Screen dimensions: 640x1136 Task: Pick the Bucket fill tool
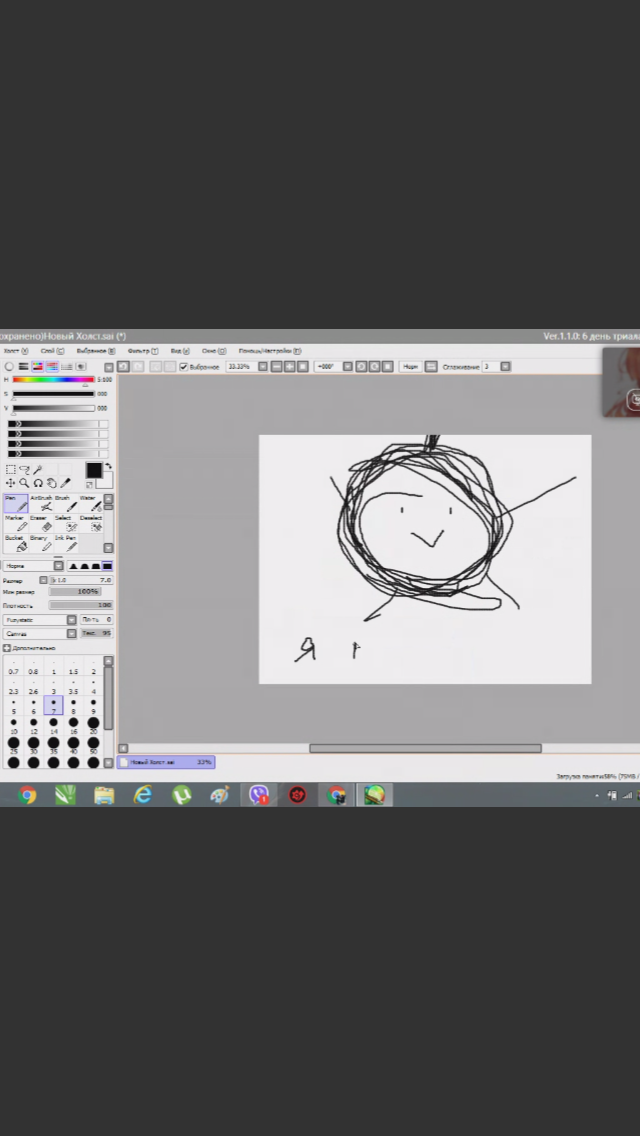pyautogui.click(x=15, y=544)
